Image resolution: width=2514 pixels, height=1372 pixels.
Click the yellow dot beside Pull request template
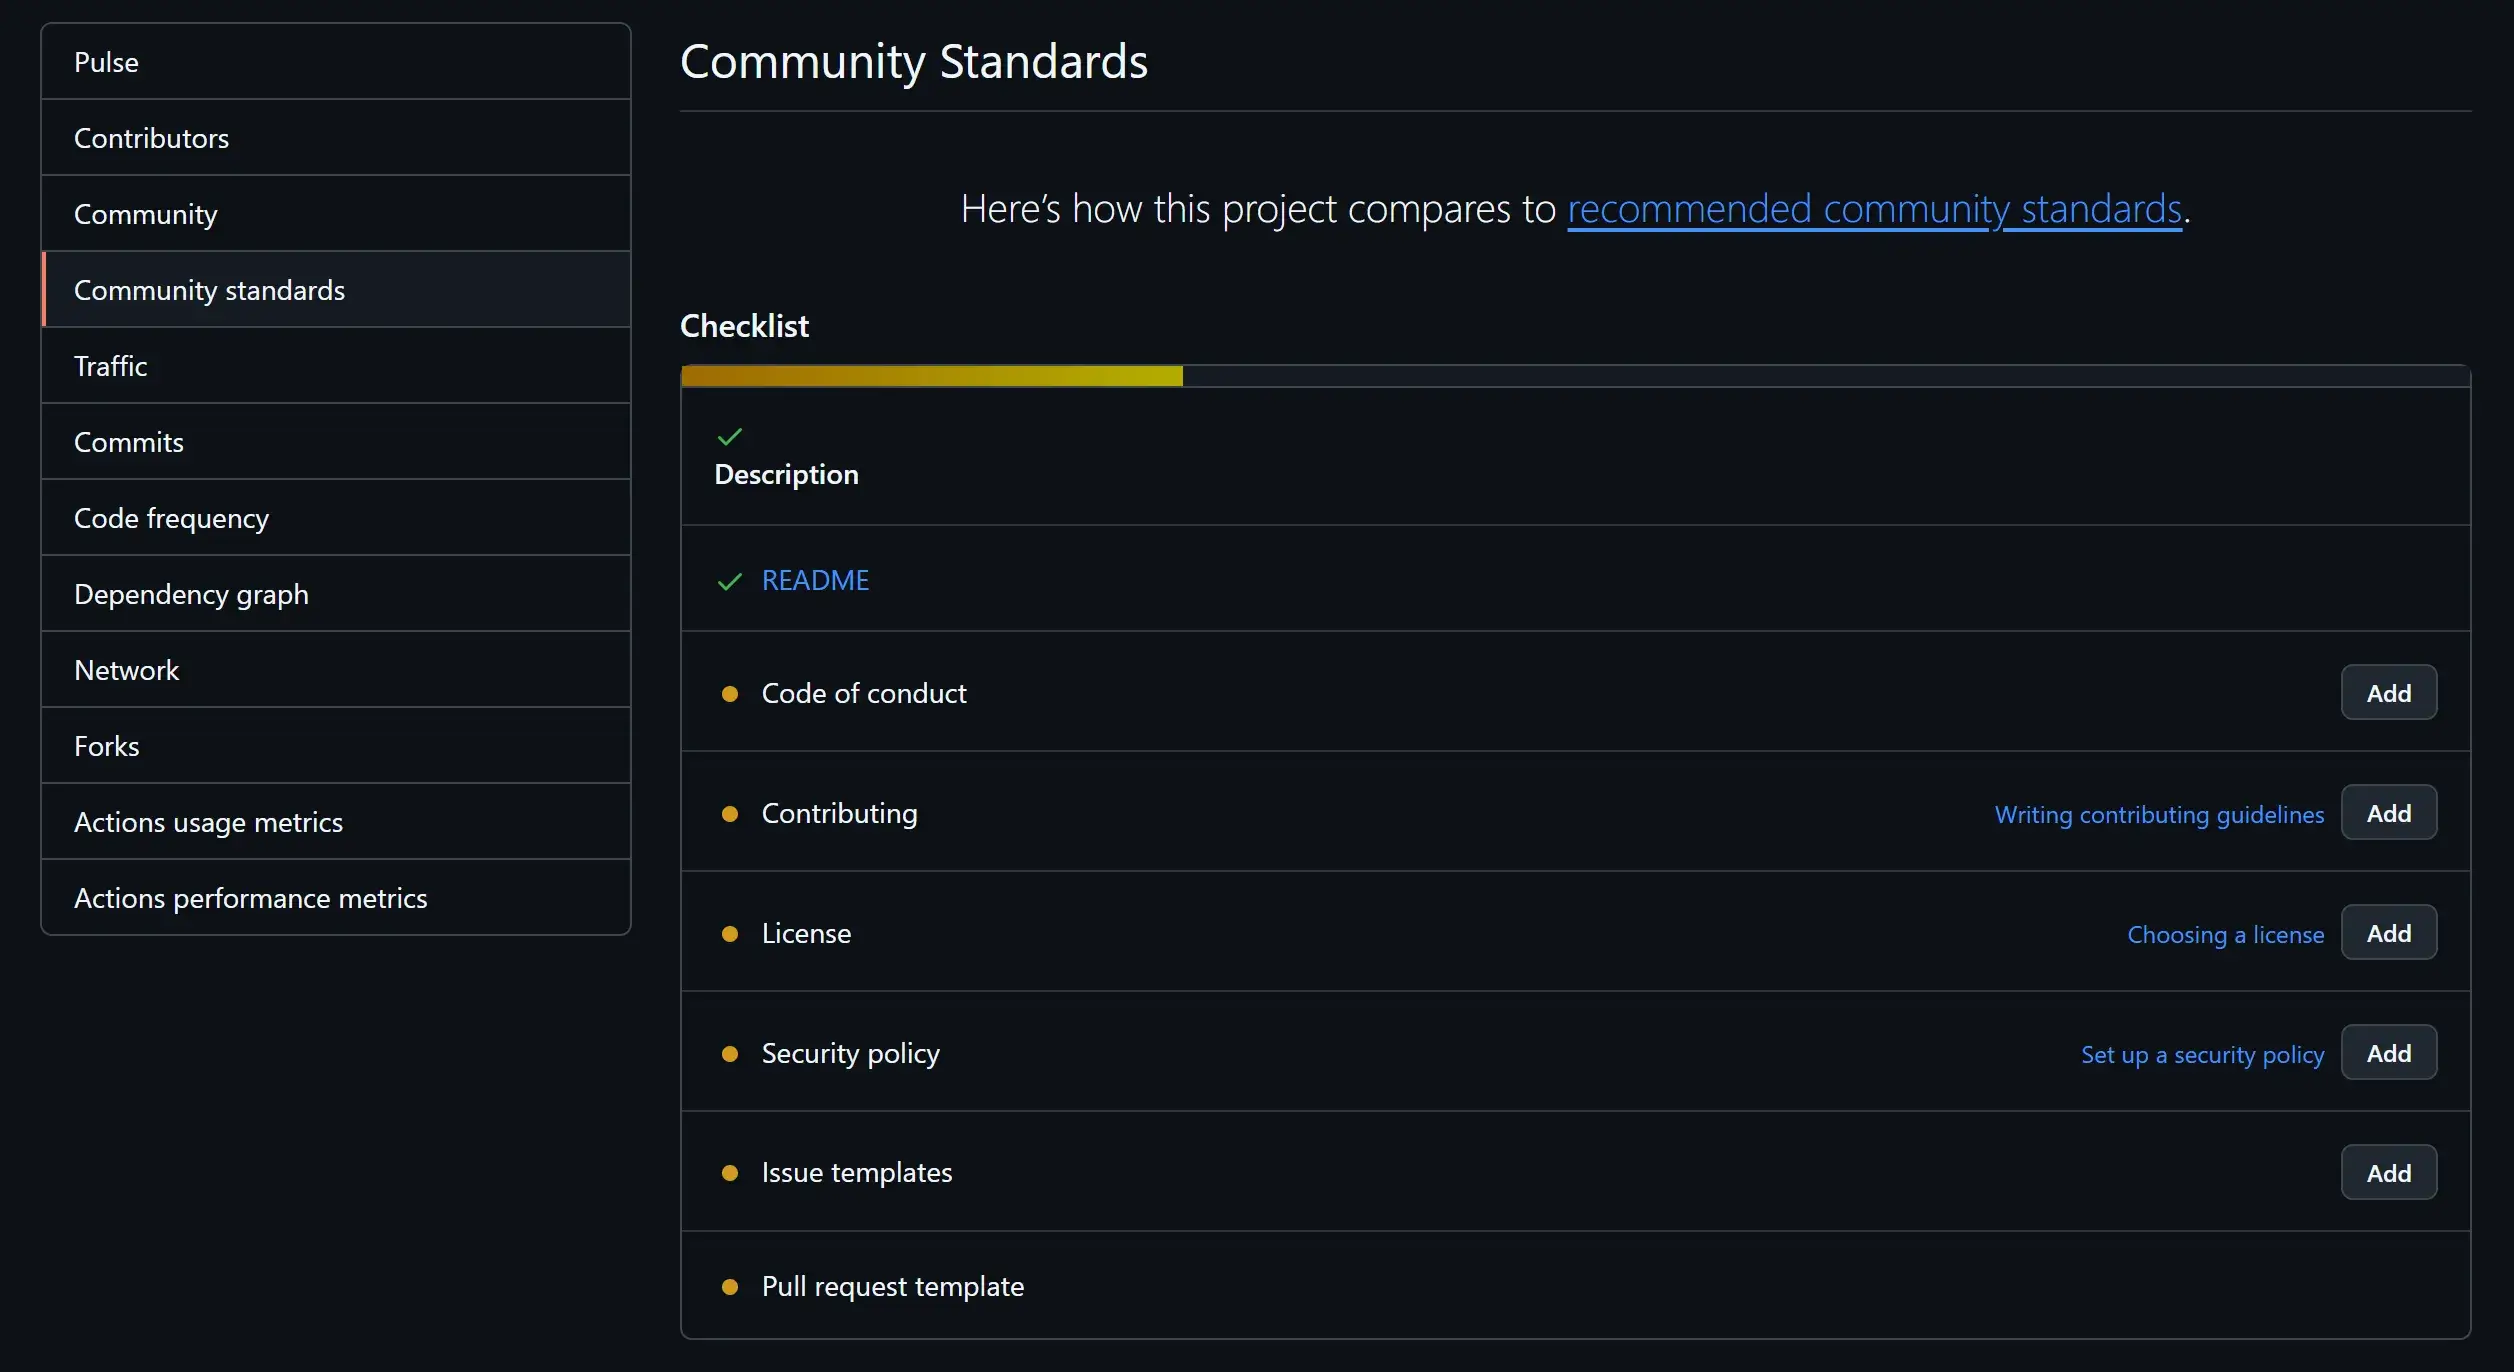[x=730, y=1287]
